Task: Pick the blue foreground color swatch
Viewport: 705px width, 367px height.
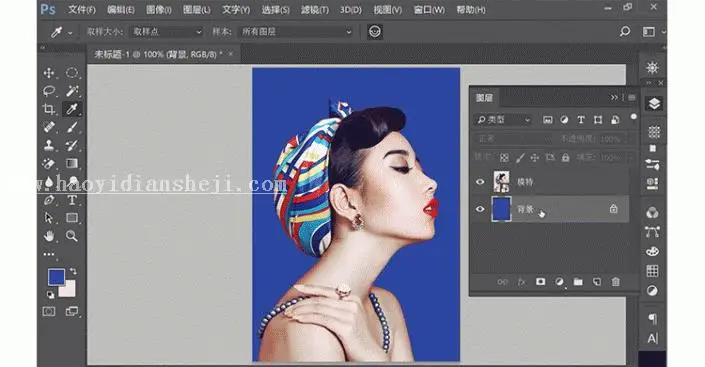Action: point(56,277)
